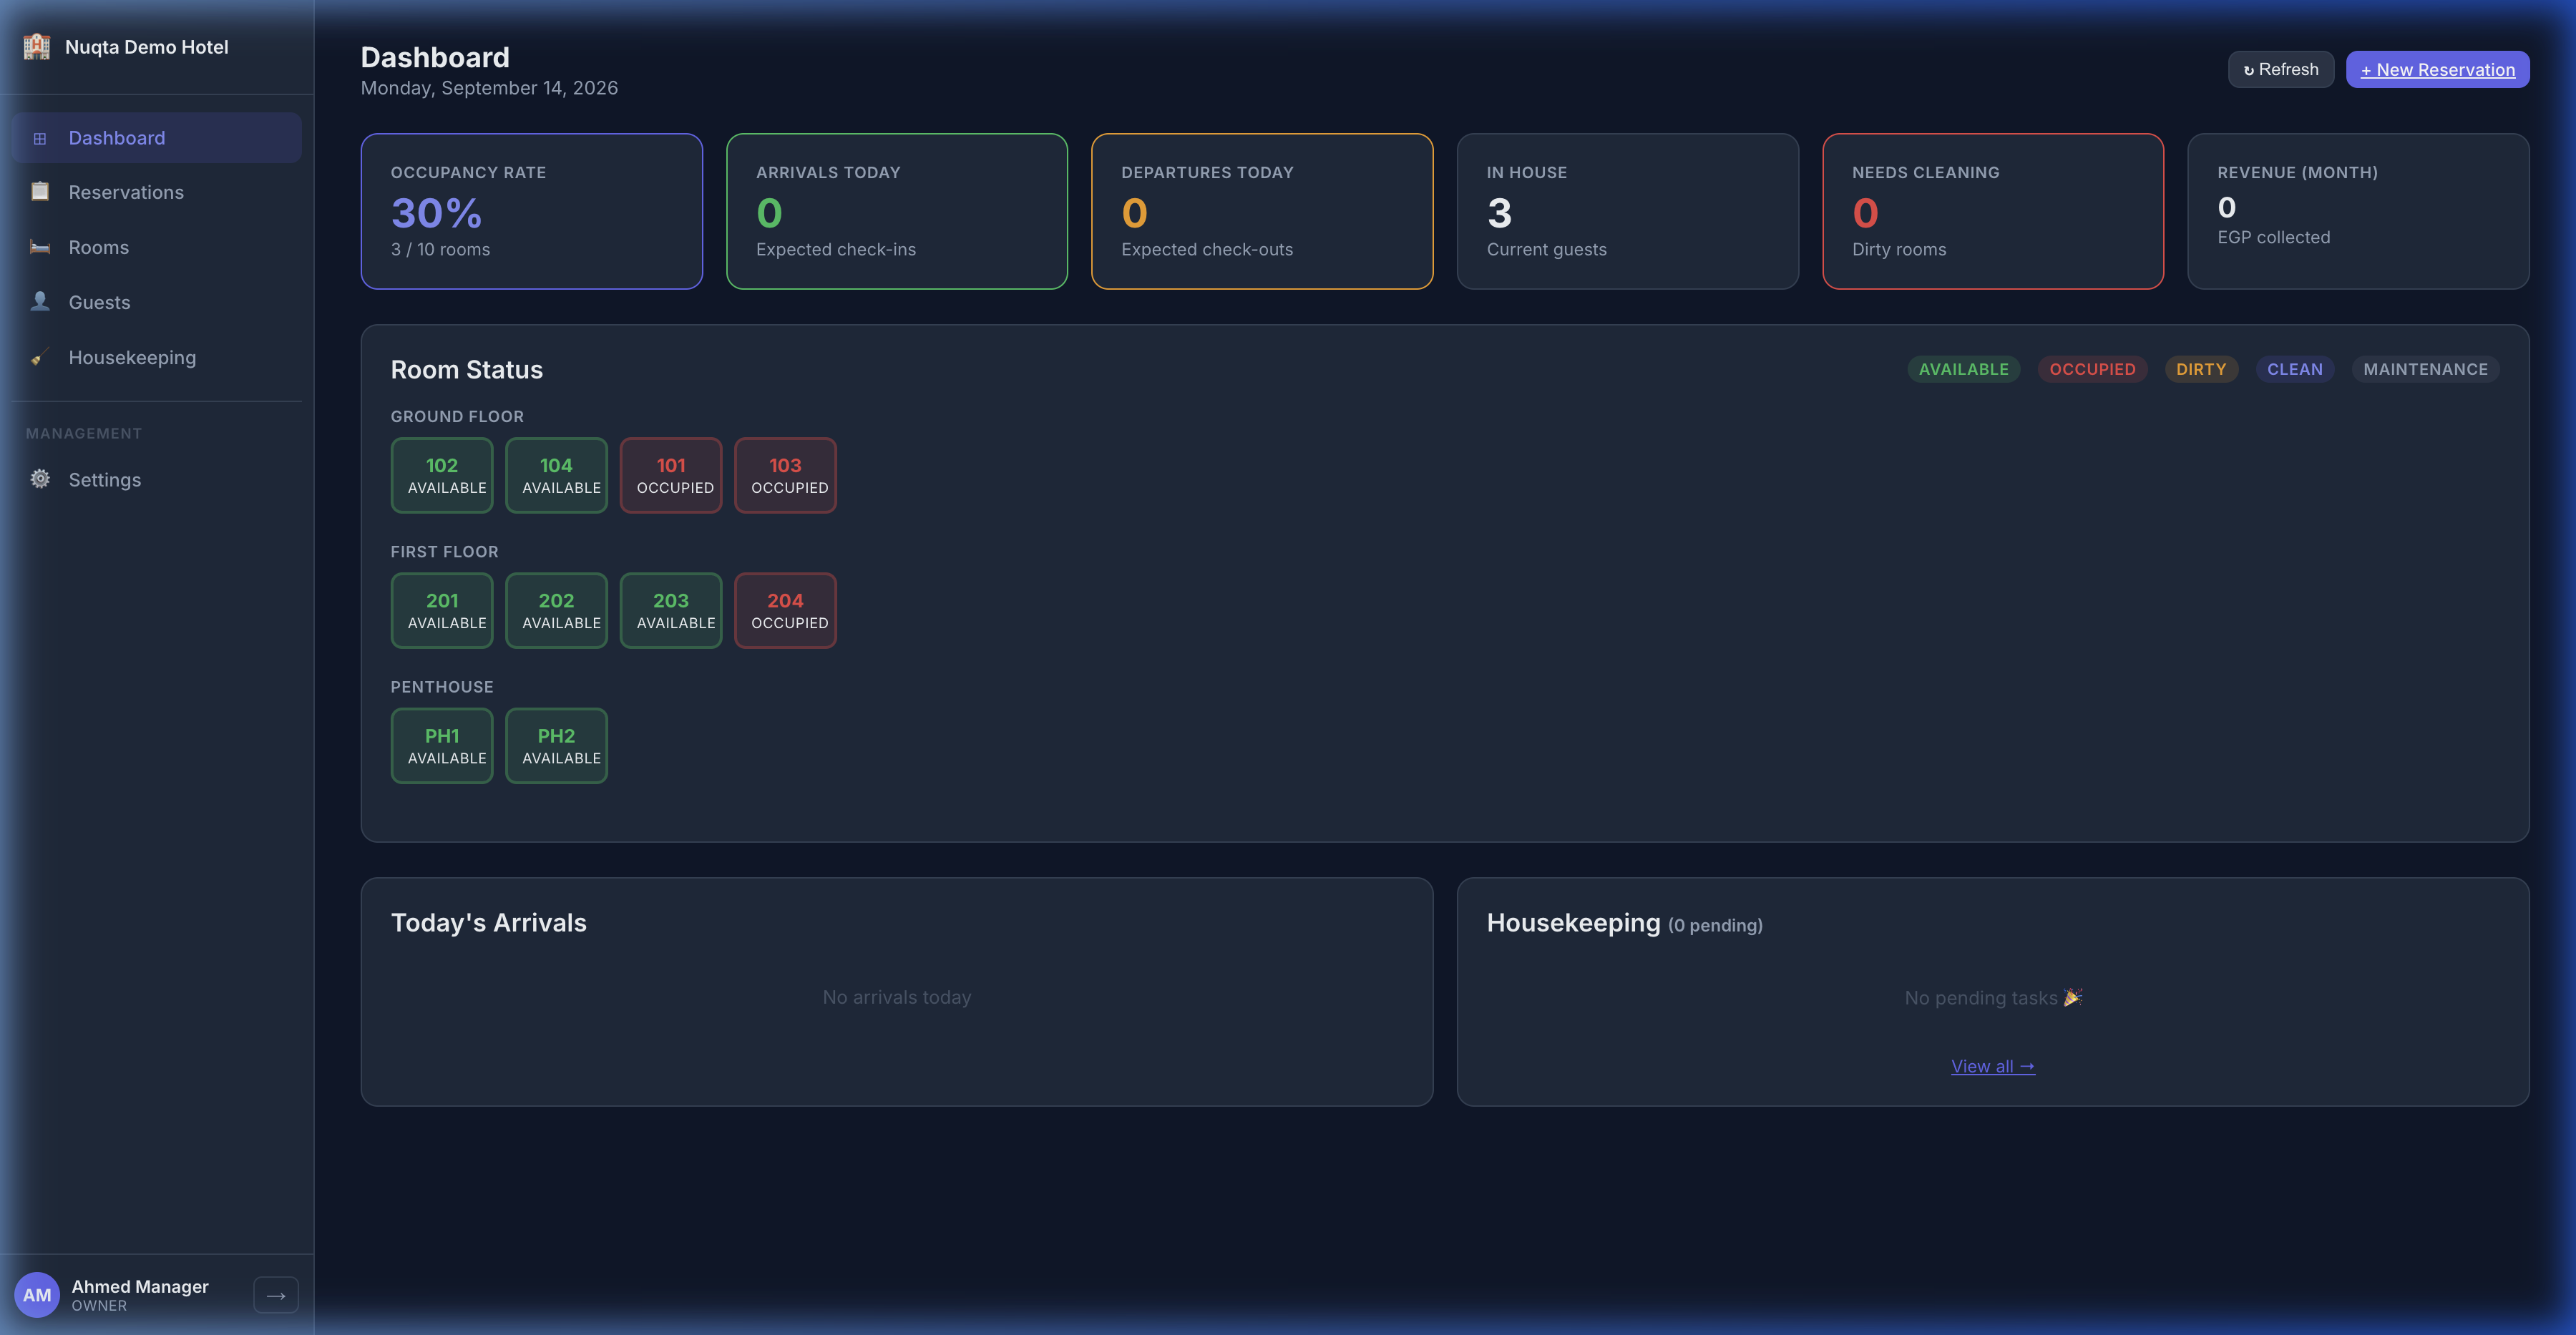The height and width of the screenshot is (1335, 2576).
Task: Click the Dashboard grid icon in sidebar
Action: pyautogui.click(x=40, y=138)
